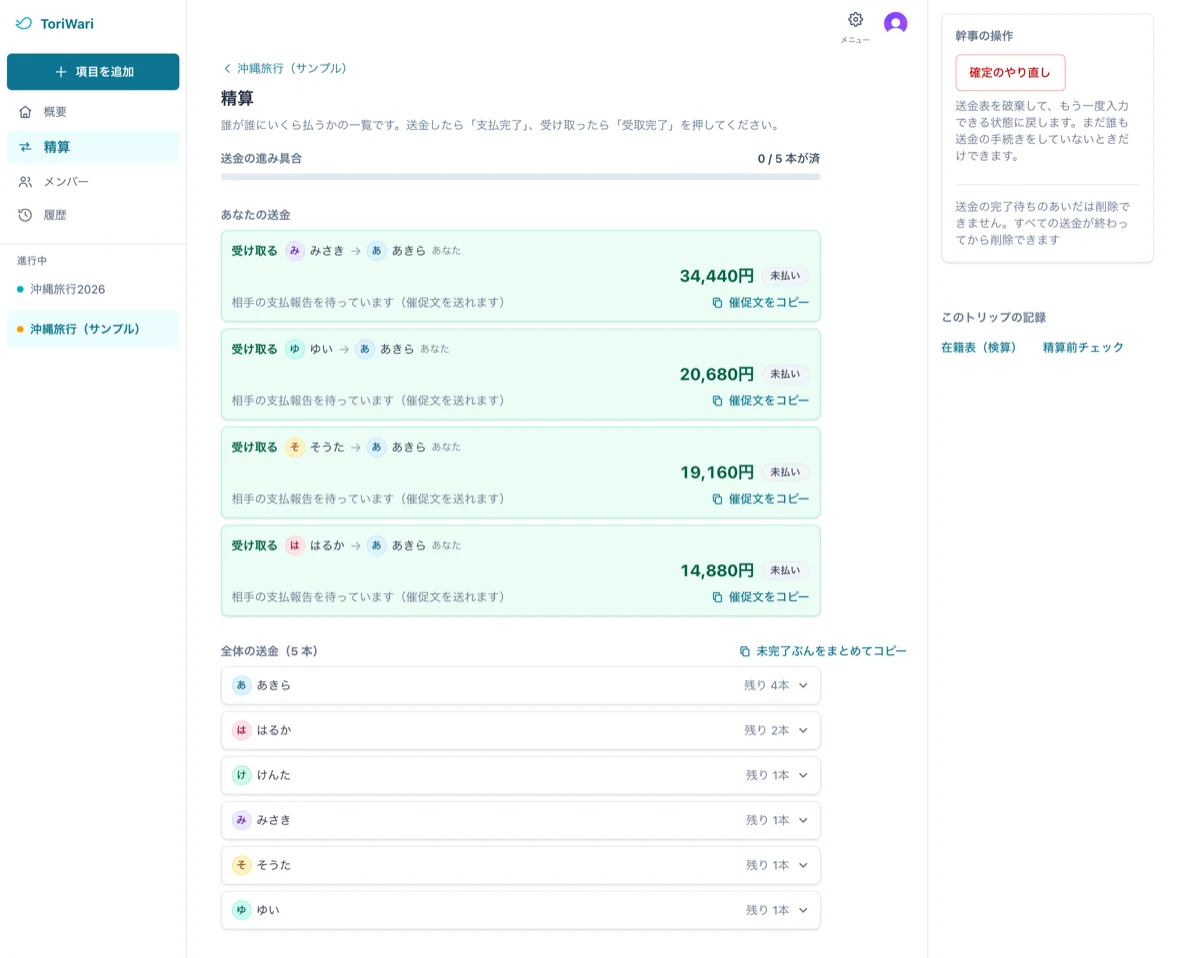Go to メンバー in the sidebar
The height and width of the screenshot is (958, 1200).
(93, 182)
